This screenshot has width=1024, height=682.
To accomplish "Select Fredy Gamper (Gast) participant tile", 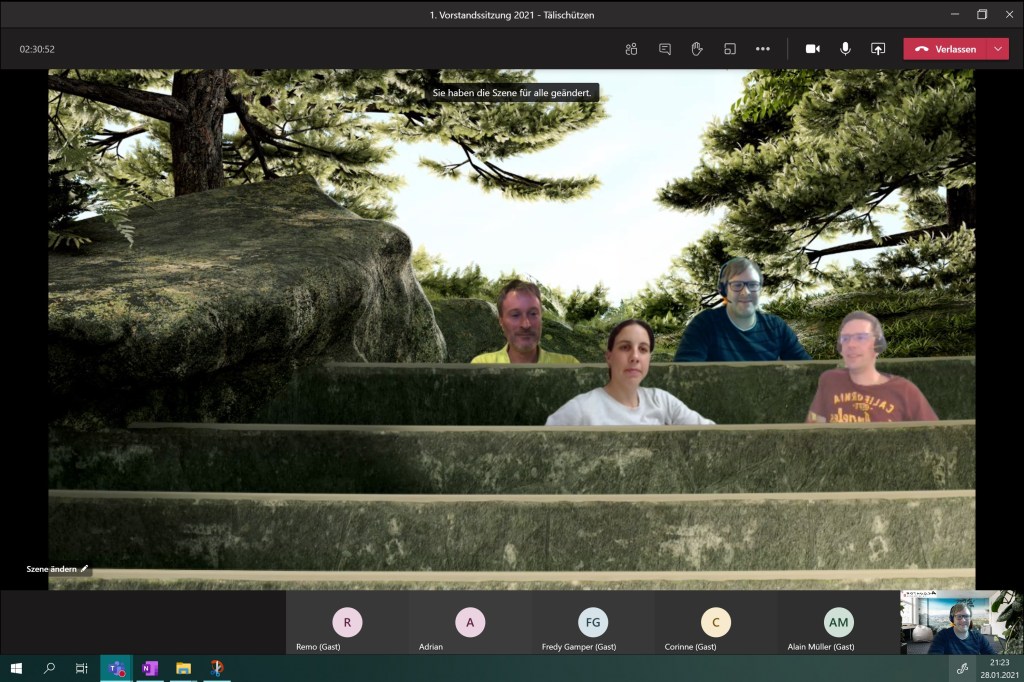I will click(x=593, y=623).
